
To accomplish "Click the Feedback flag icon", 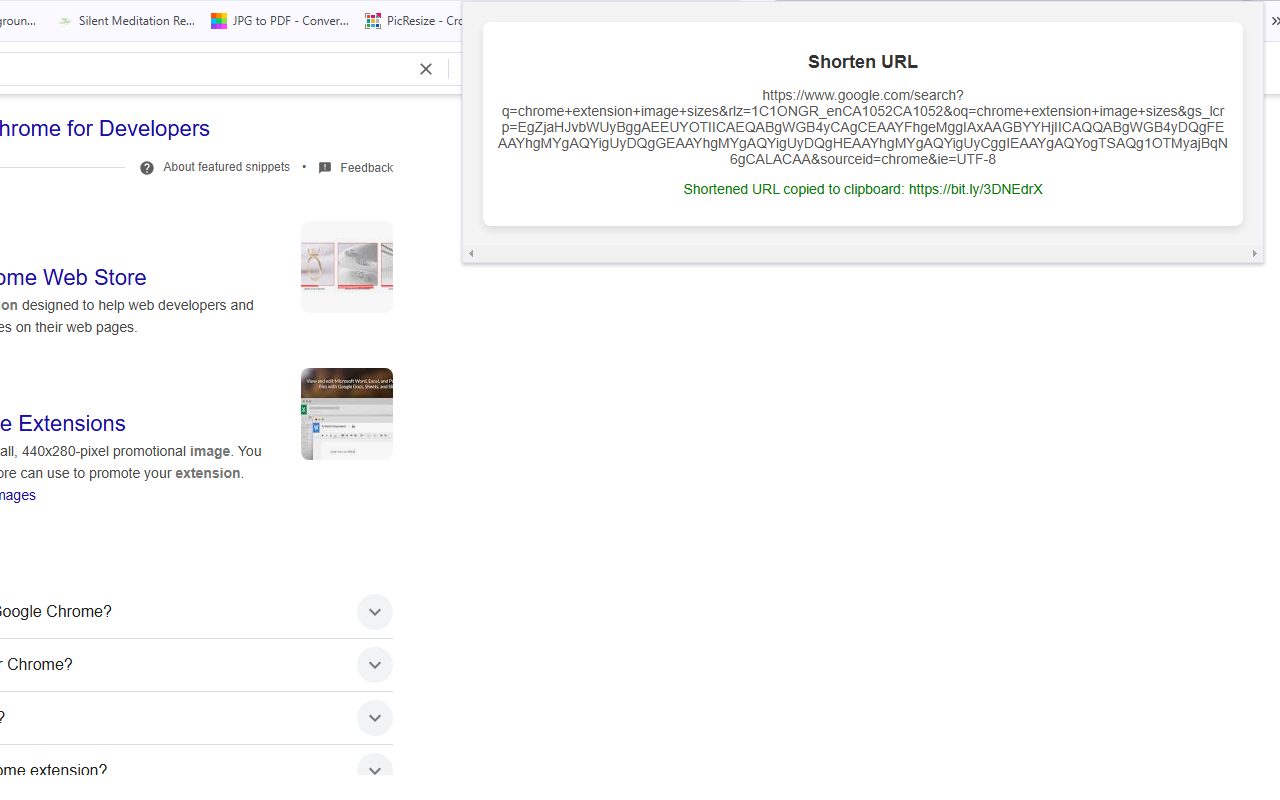I will click(x=325, y=168).
